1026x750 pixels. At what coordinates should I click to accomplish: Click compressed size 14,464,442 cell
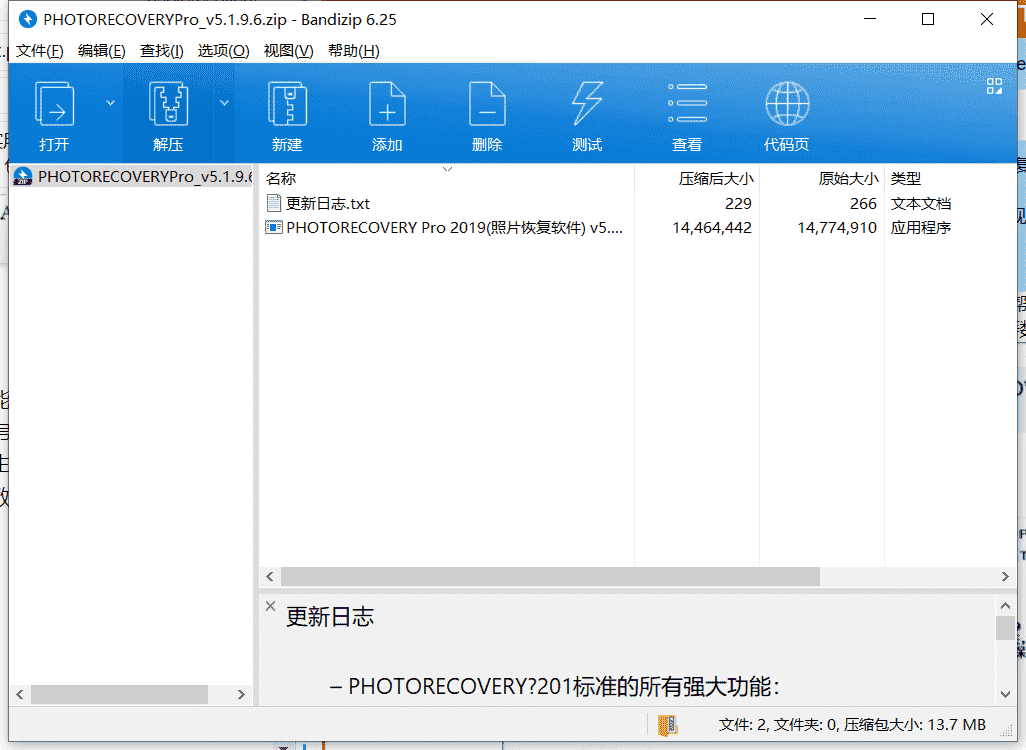712,228
